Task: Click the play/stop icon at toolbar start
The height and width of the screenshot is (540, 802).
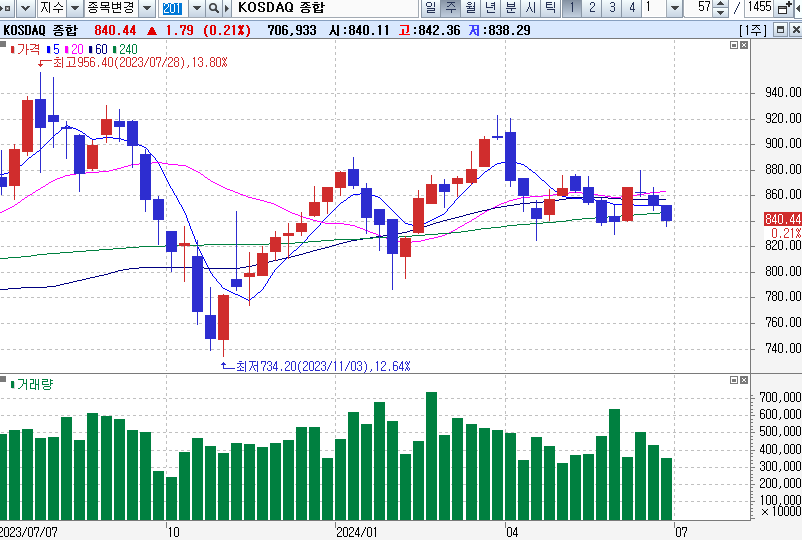Action: coord(7,8)
